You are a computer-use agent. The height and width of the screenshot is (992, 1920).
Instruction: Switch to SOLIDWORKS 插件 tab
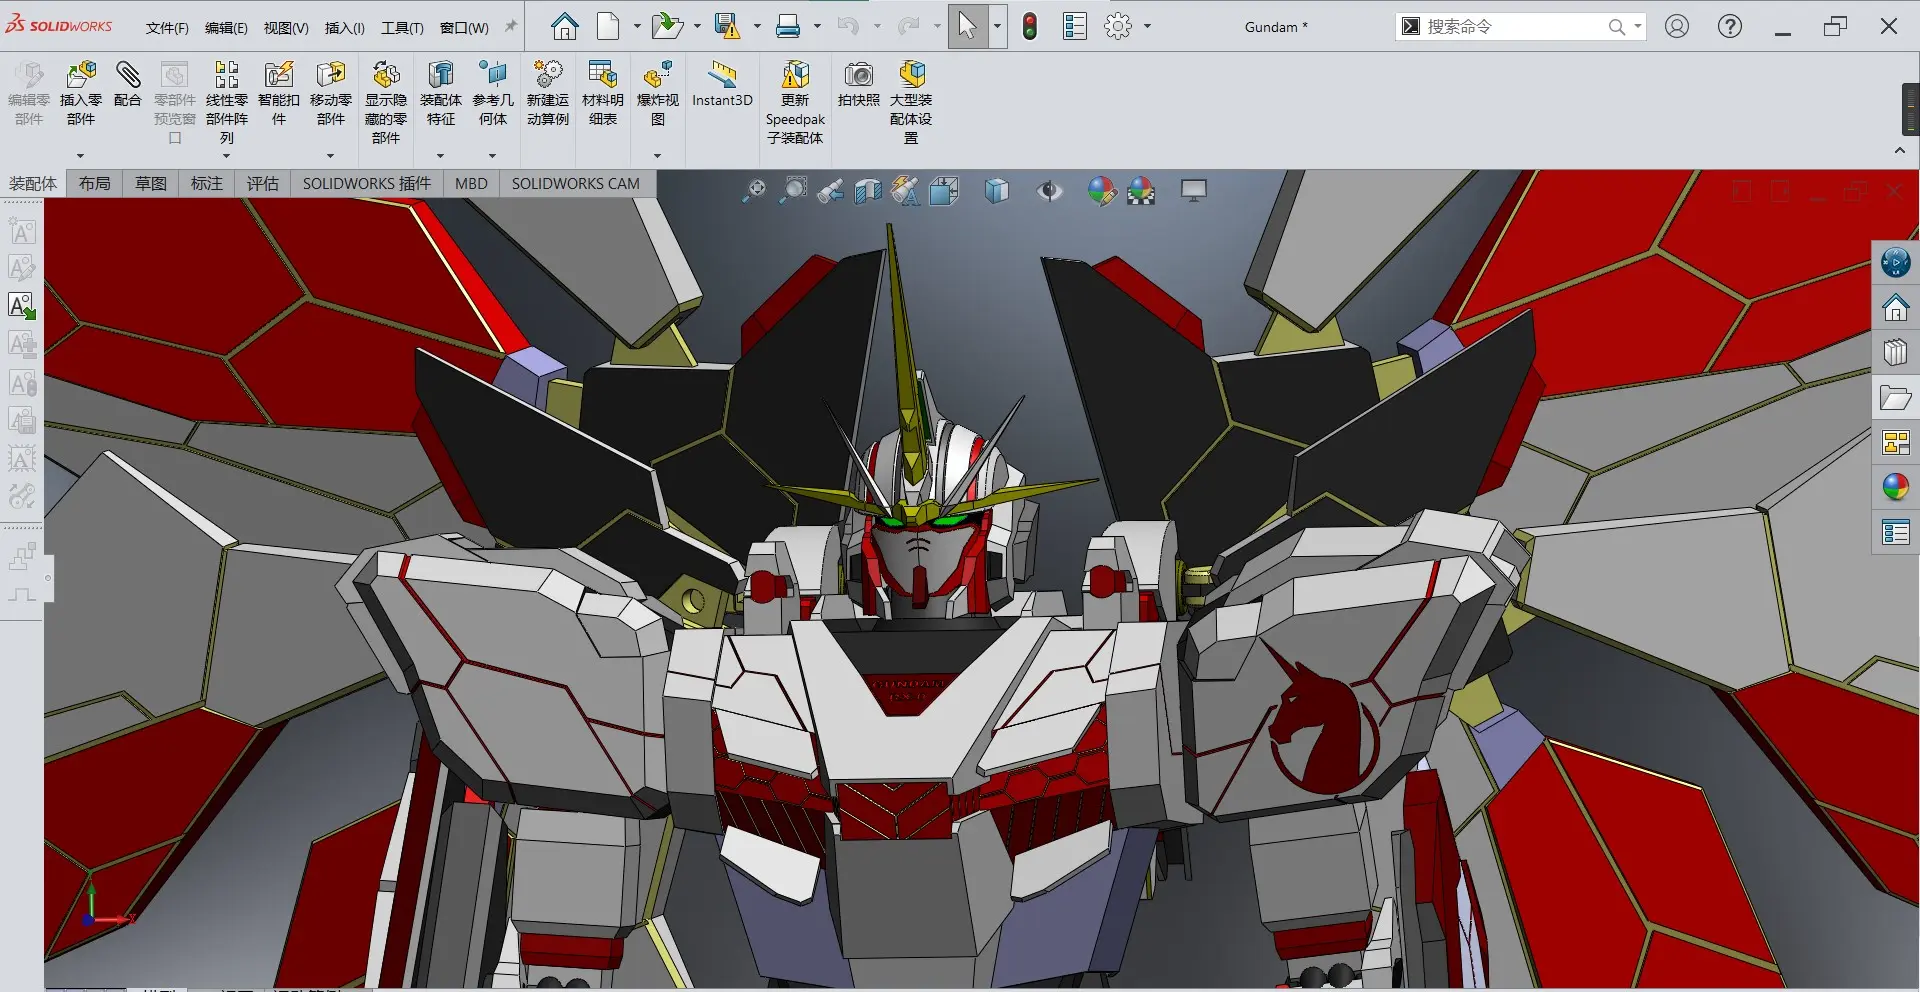(367, 184)
